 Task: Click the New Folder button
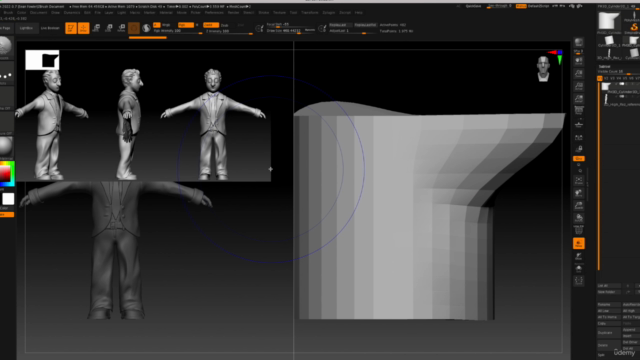click(609, 292)
